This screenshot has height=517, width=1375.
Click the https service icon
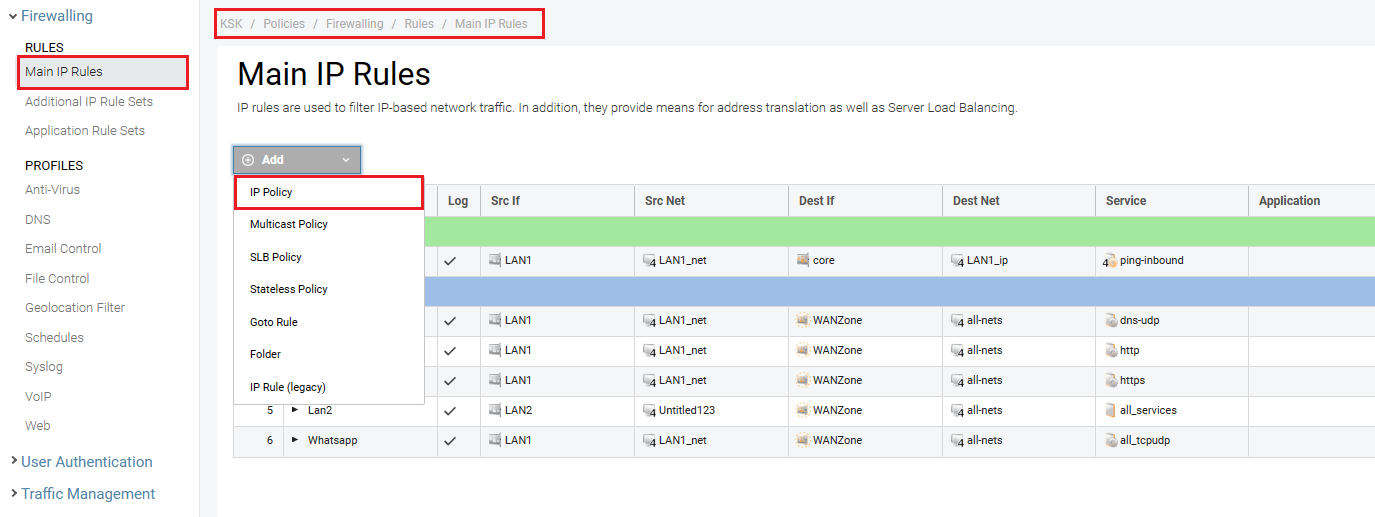(1111, 381)
